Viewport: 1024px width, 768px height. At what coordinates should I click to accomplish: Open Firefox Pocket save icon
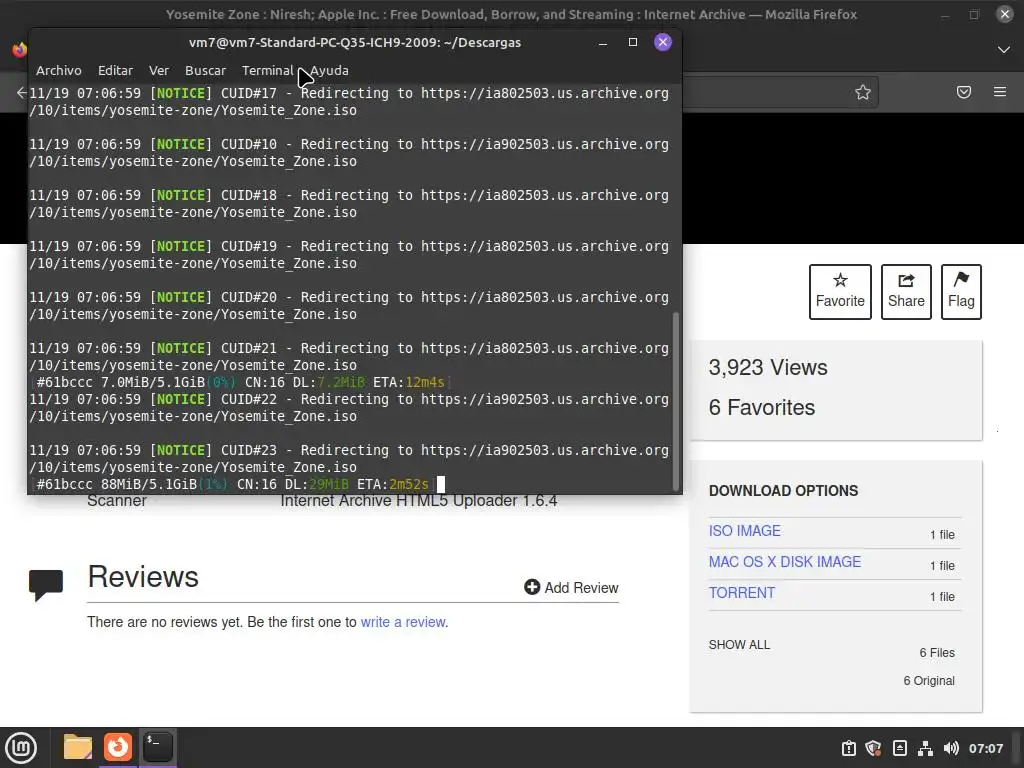click(x=963, y=92)
